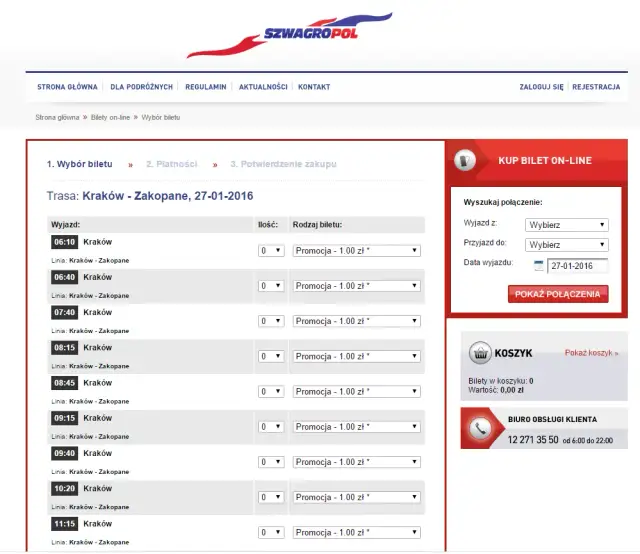This screenshot has height=554, width=640.
Task: Click the shopping basket Koszyk icon
Action: click(480, 354)
